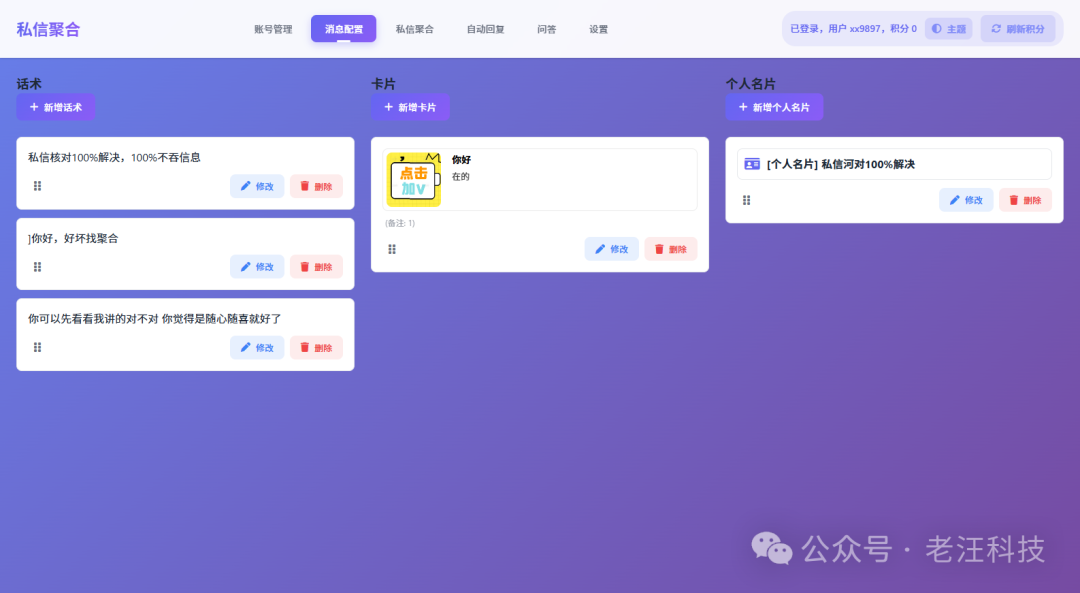Edit the 你好 card
This screenshot has width=1080, height=593.
click(x=612, y=249)
